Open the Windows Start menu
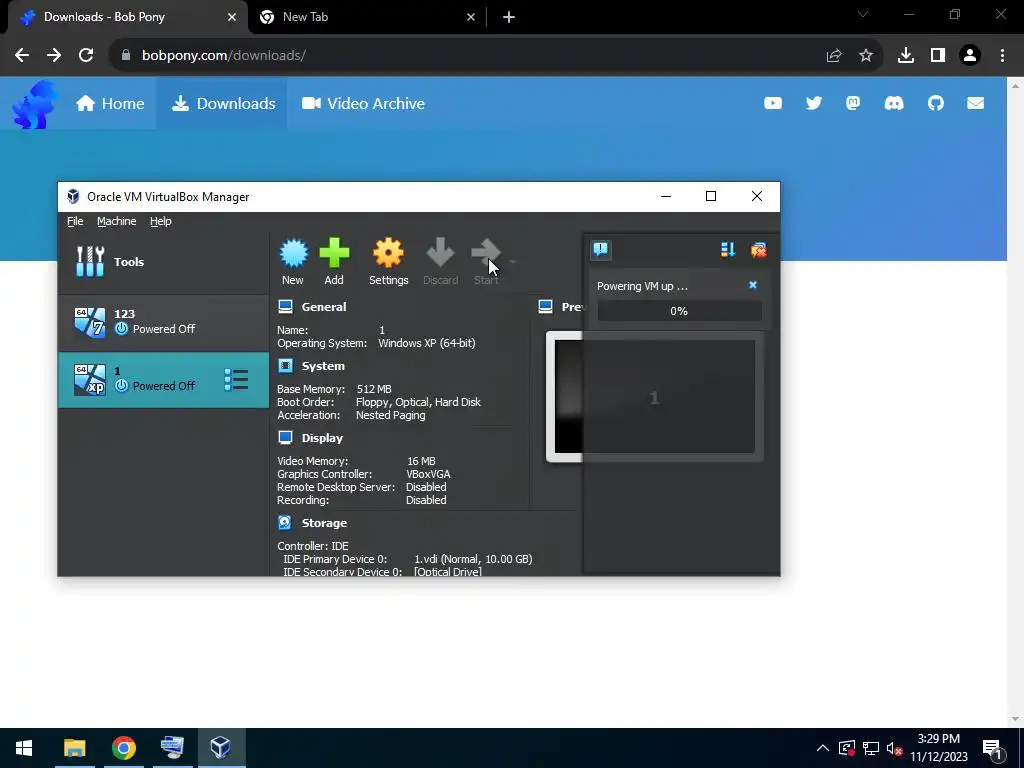This screenshot has height=768, width=1024. (x=24, y=748)
